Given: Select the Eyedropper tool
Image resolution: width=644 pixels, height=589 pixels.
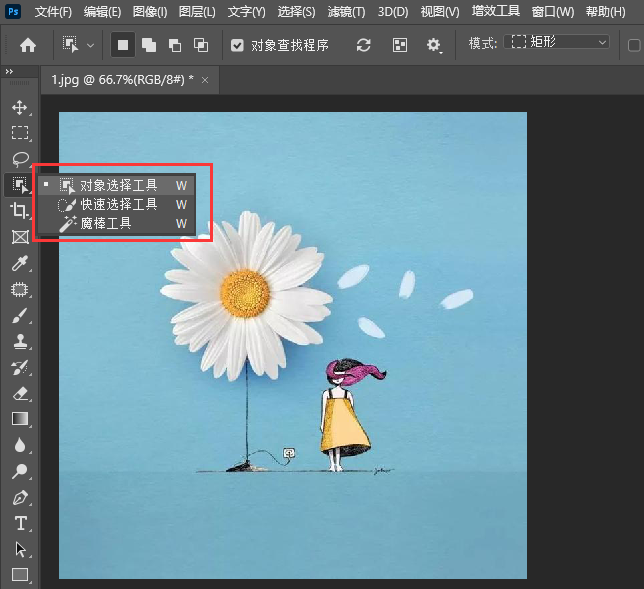Looking at the screenshot, I should point(19,264).
